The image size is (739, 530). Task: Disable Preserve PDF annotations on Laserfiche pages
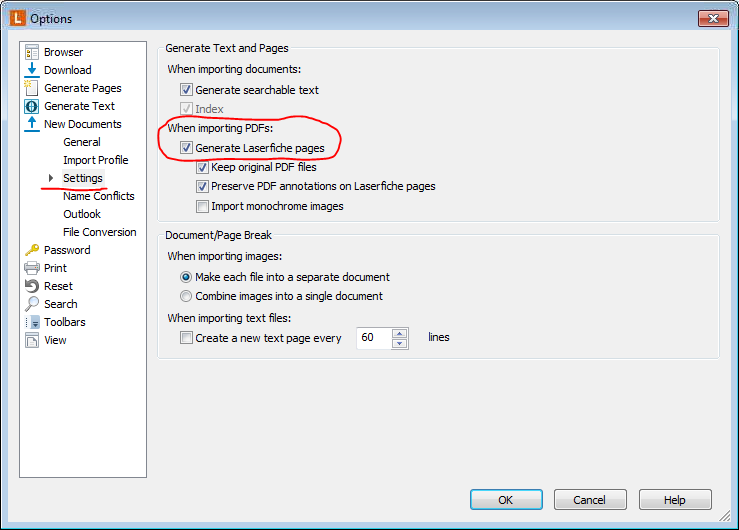click(202, 187)
